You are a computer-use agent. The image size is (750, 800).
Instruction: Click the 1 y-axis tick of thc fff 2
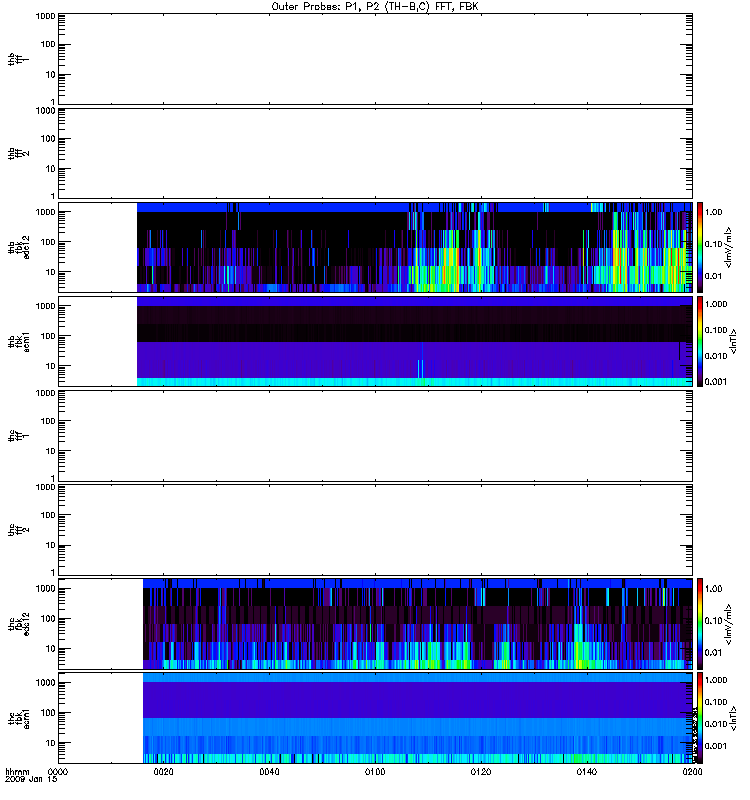[x=53, y=572]
